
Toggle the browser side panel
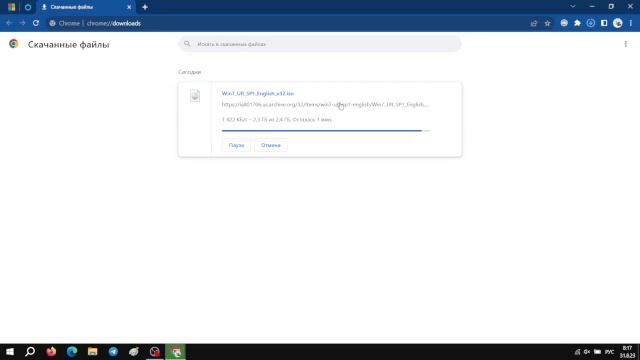pyautogui.click(x=604, y=23)
